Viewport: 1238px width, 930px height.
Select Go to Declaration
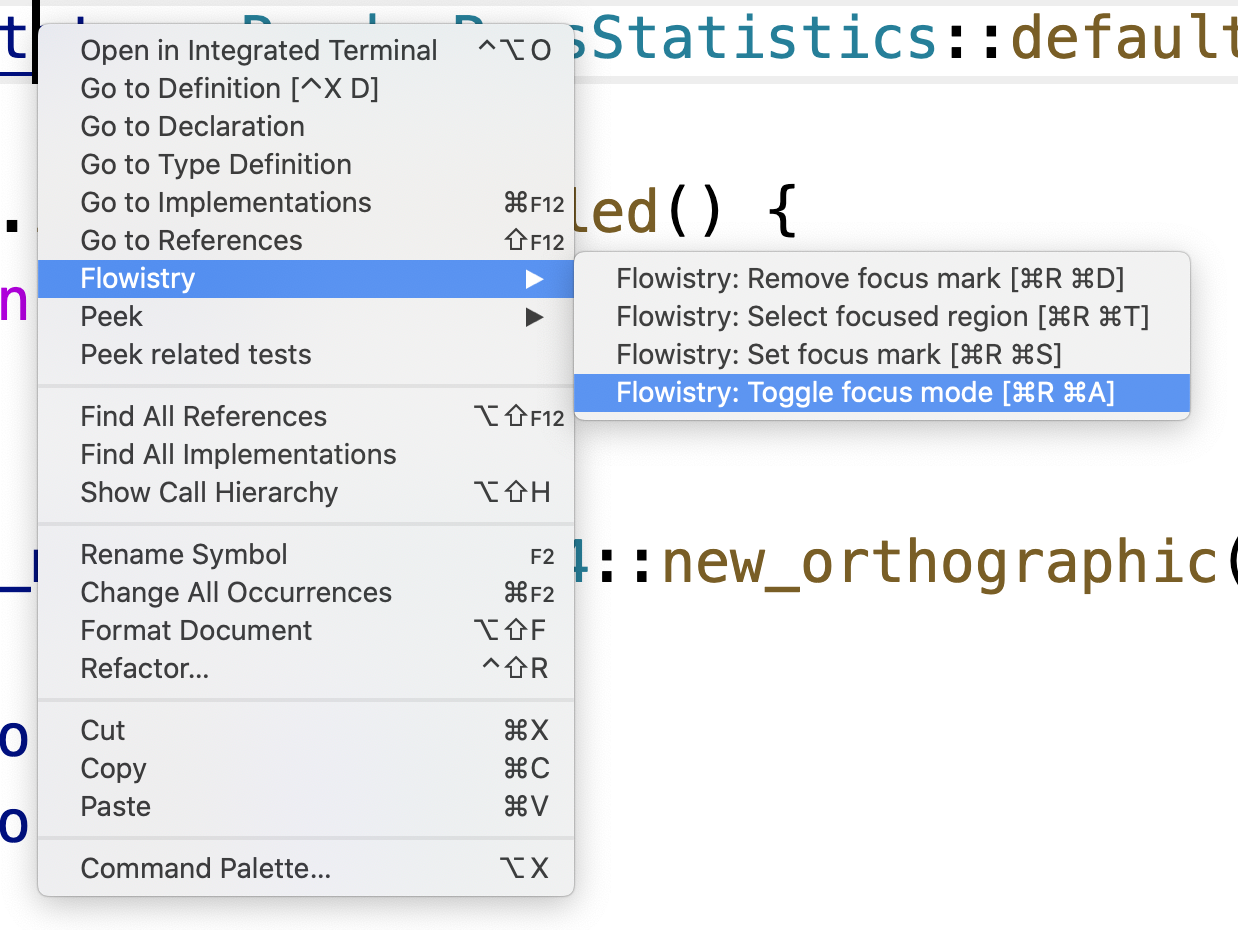193,127
